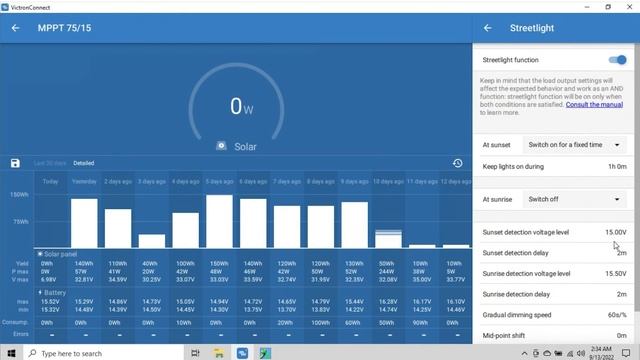This screenshot has height=360, width=640.
Task: Click the volume speaker tray icon
Action: pos(580,353)
